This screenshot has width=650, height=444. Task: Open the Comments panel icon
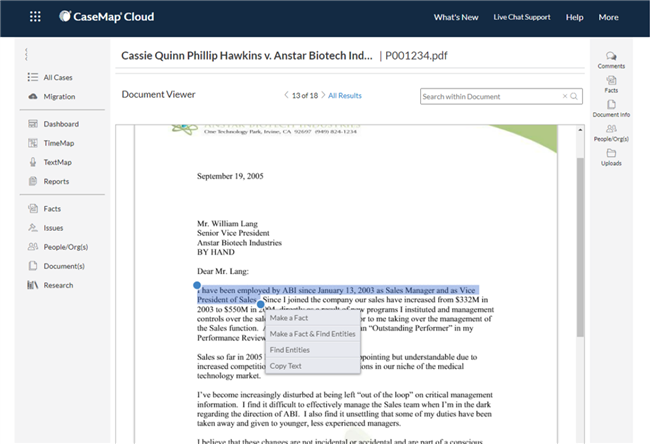(x=611, y=56)
